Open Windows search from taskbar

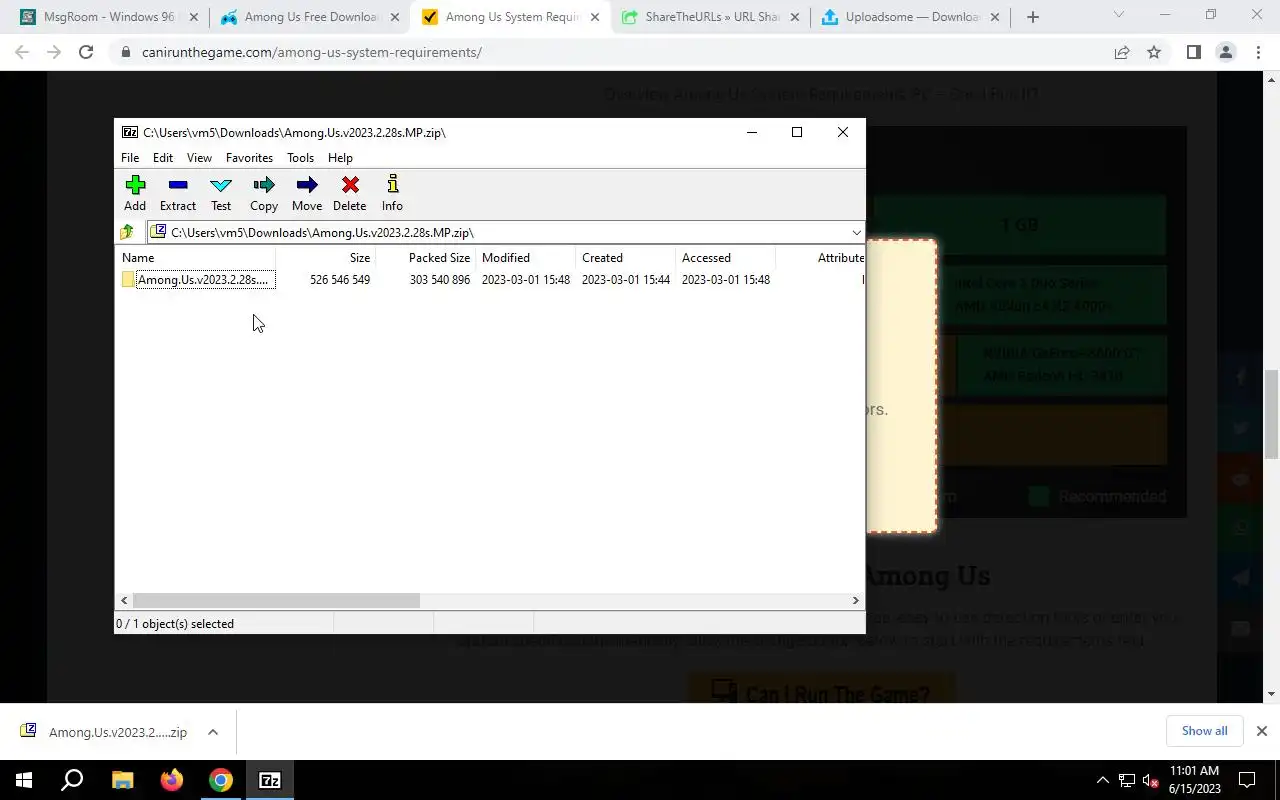click(72, 780)
